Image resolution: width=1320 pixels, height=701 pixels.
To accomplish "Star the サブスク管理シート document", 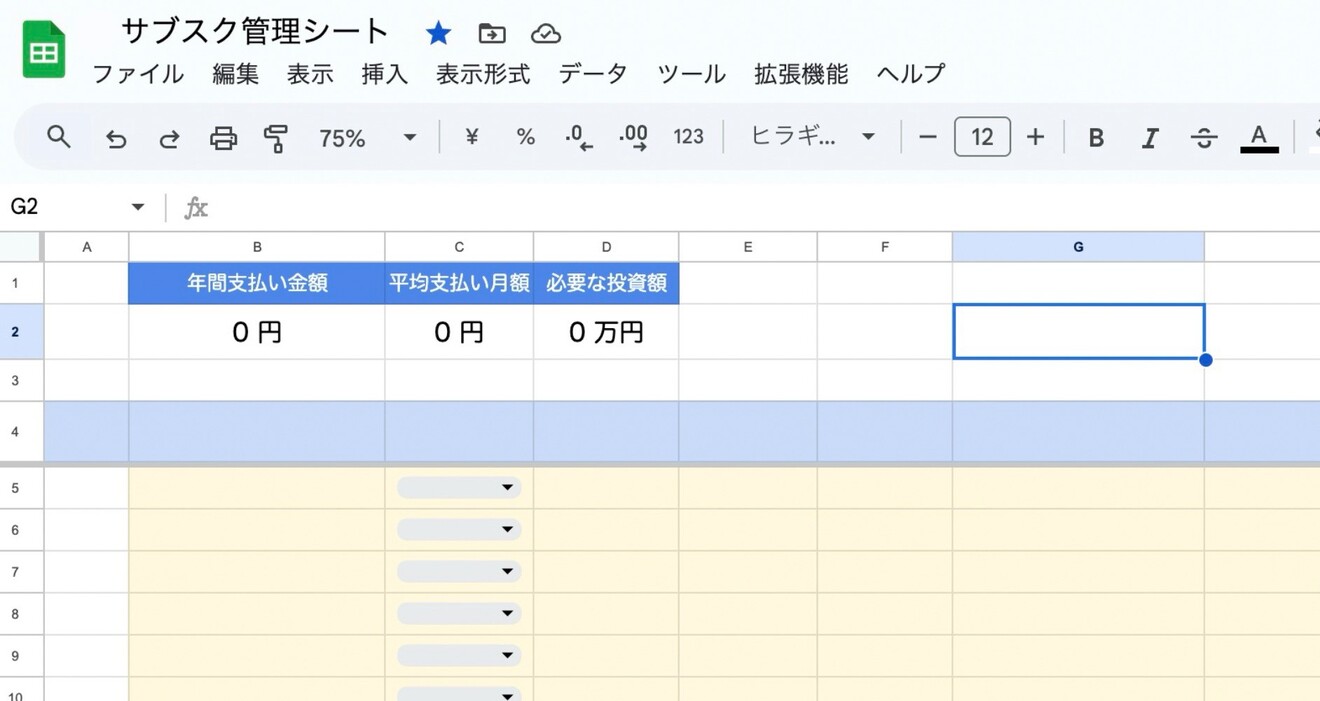I will (x=438, y=34).
